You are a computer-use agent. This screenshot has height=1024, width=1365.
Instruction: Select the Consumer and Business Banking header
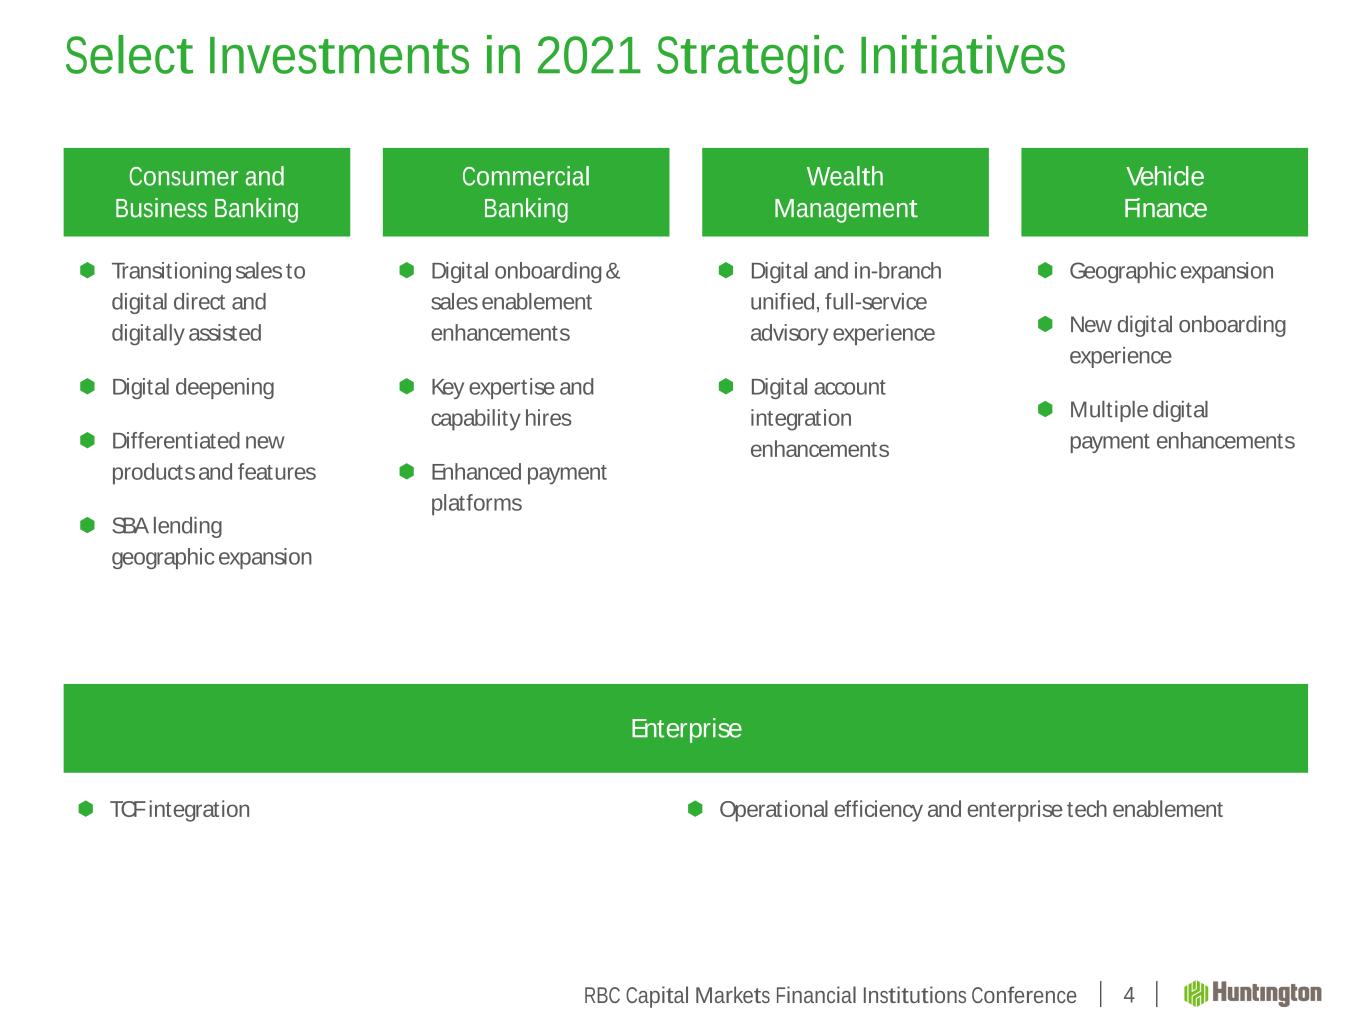pos(206,192)
